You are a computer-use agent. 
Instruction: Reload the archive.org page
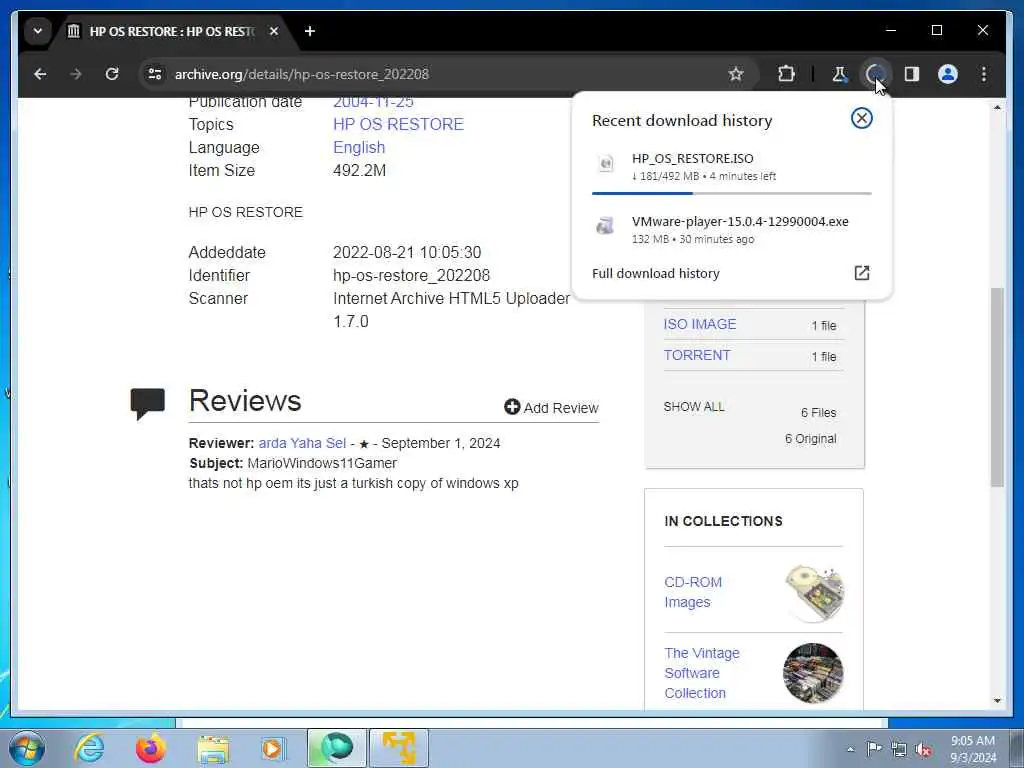tap(112, 74)
